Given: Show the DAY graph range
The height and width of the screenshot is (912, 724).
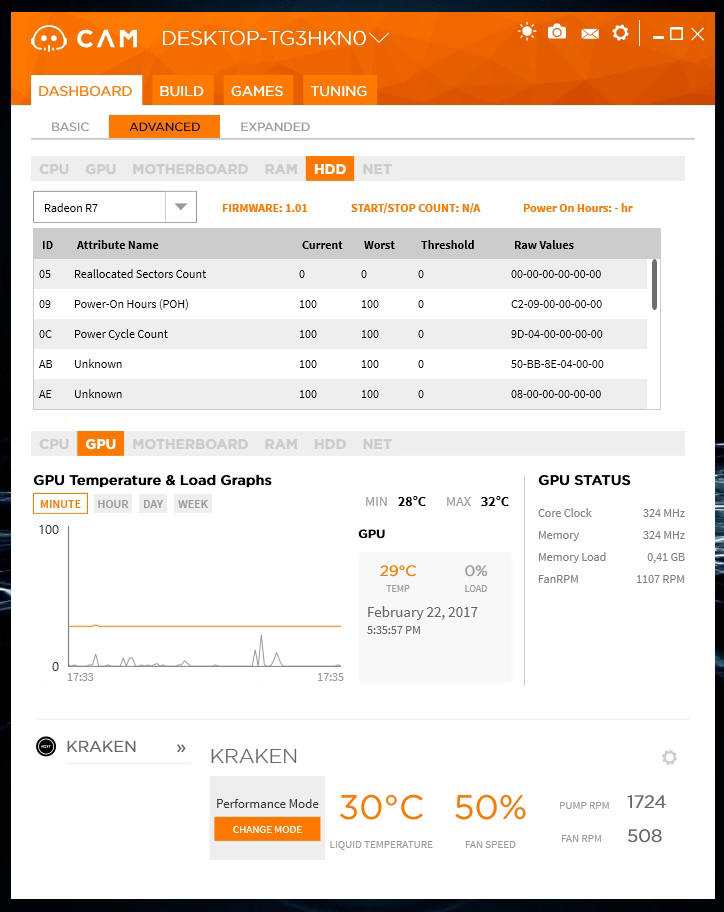Looking at the screenshot, I should (153, 504).
